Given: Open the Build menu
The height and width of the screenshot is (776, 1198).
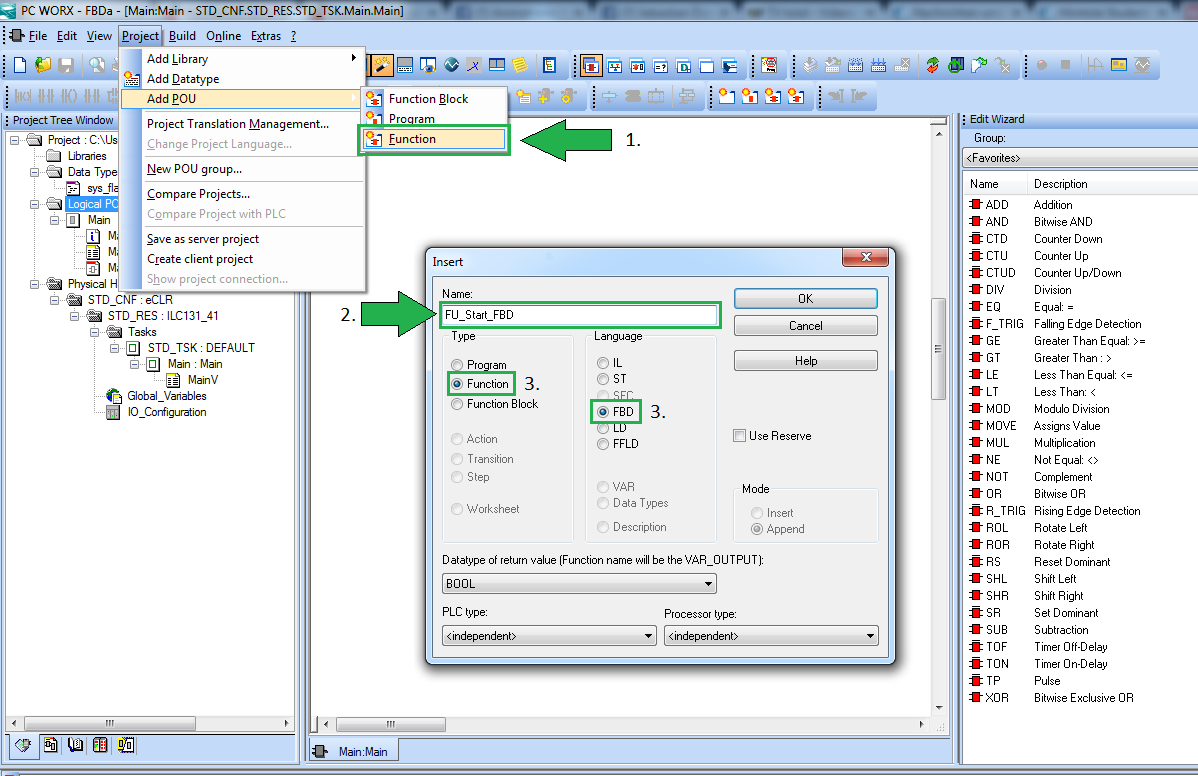Looking at the screenshot, I should coord(182,36).
